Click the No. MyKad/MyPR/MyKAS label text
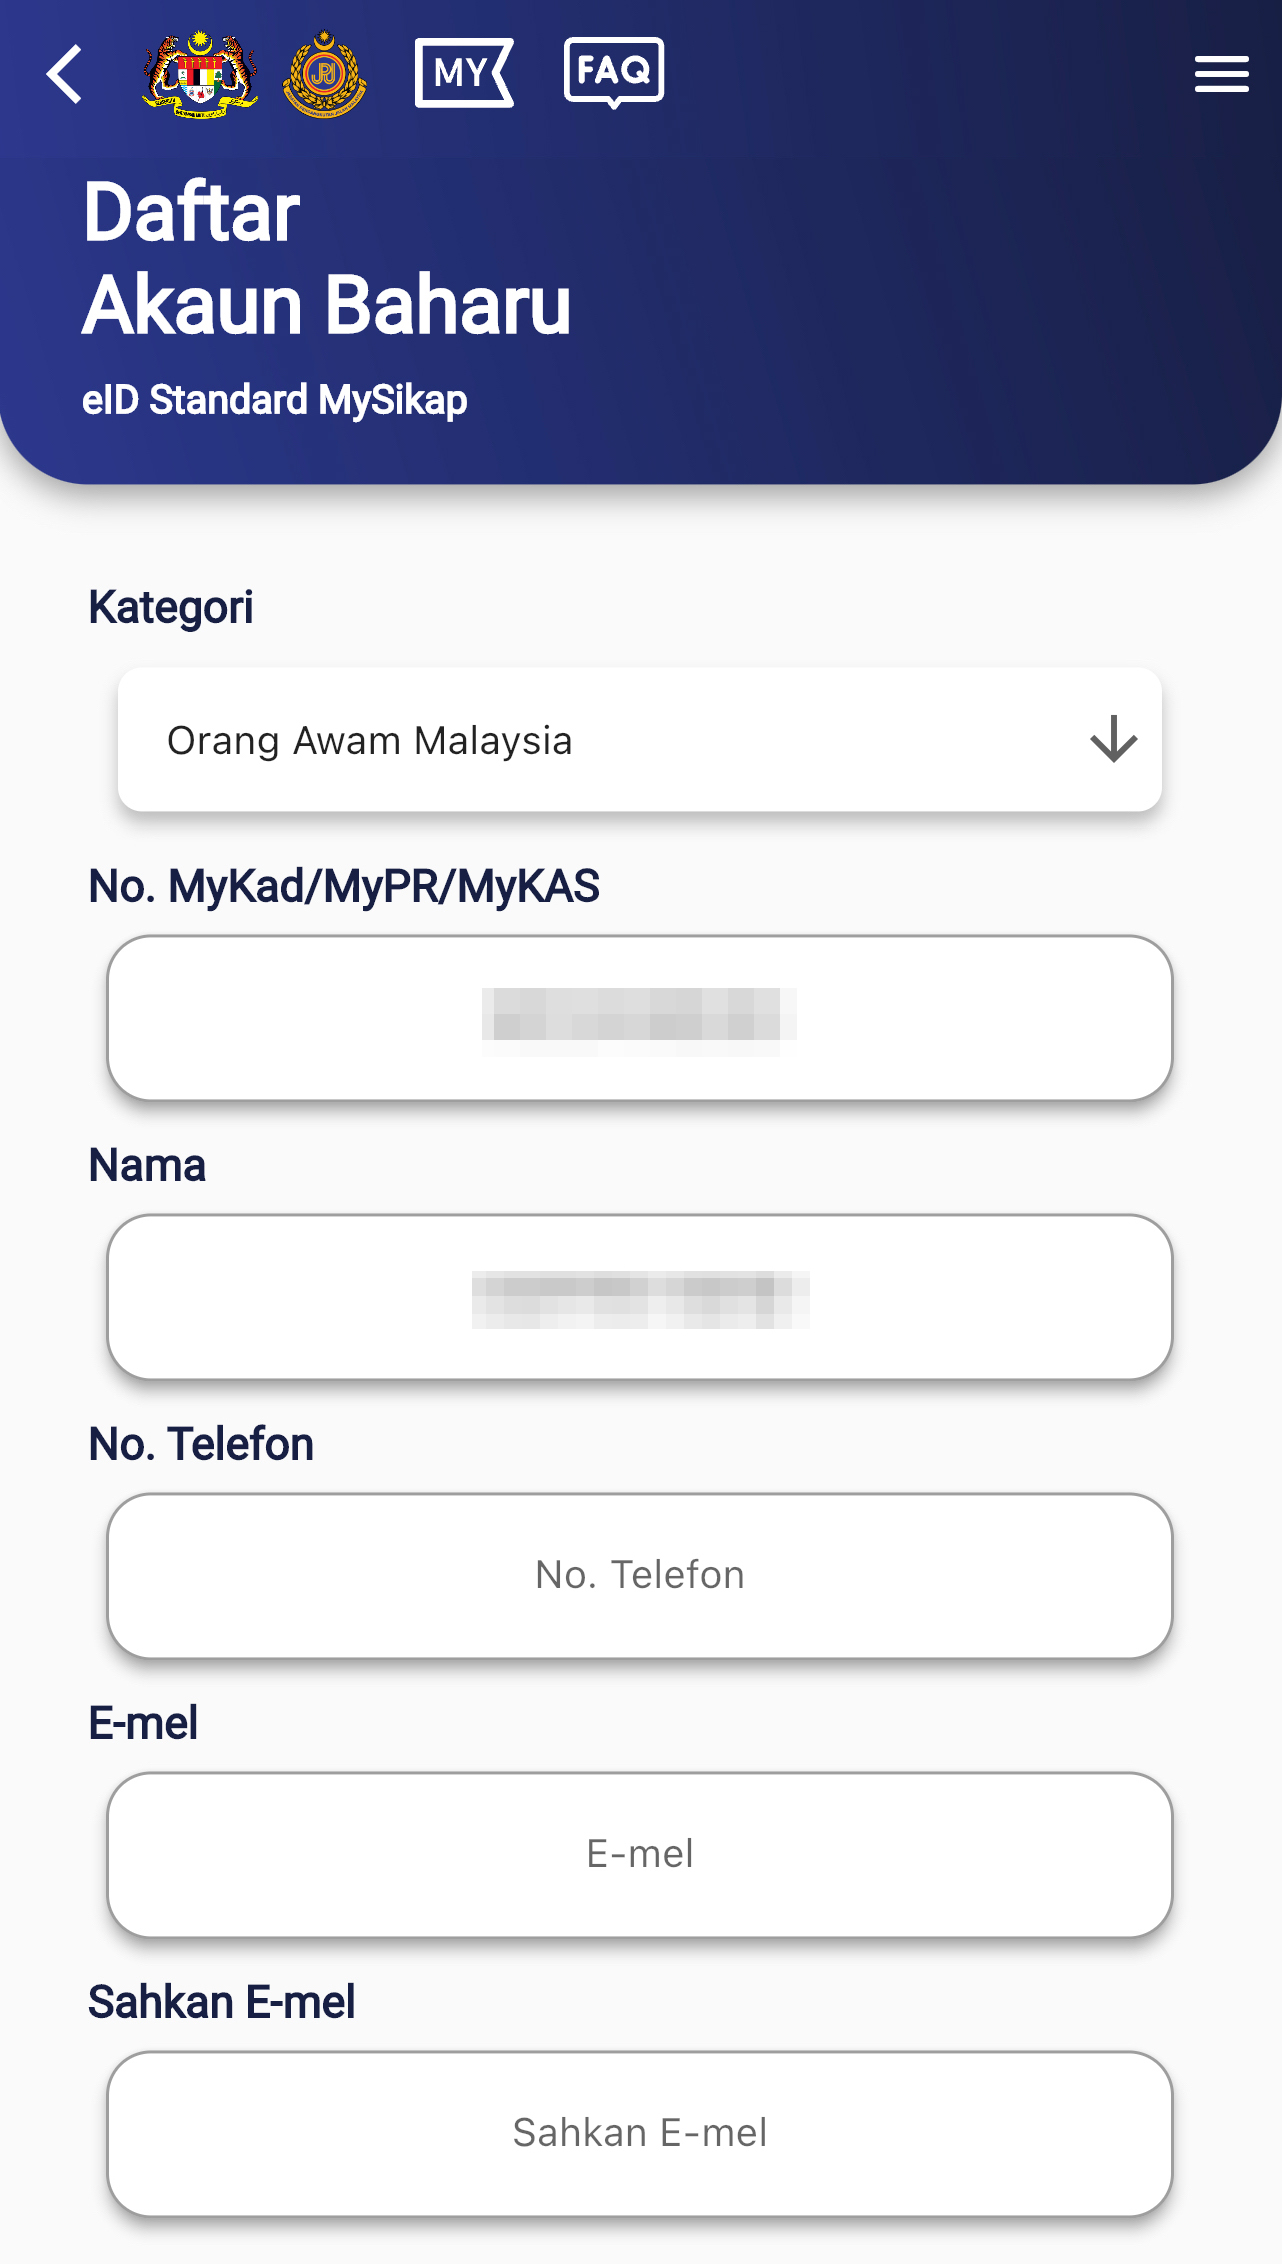The width and height of the screenshot is (1282, 2264). coord(344,887)
